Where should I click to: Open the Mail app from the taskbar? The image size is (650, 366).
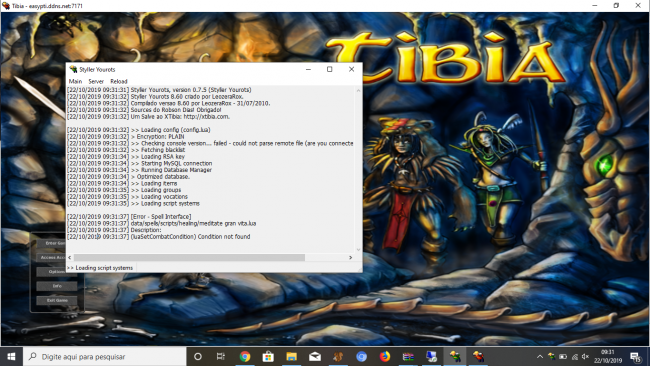[315, 356]
